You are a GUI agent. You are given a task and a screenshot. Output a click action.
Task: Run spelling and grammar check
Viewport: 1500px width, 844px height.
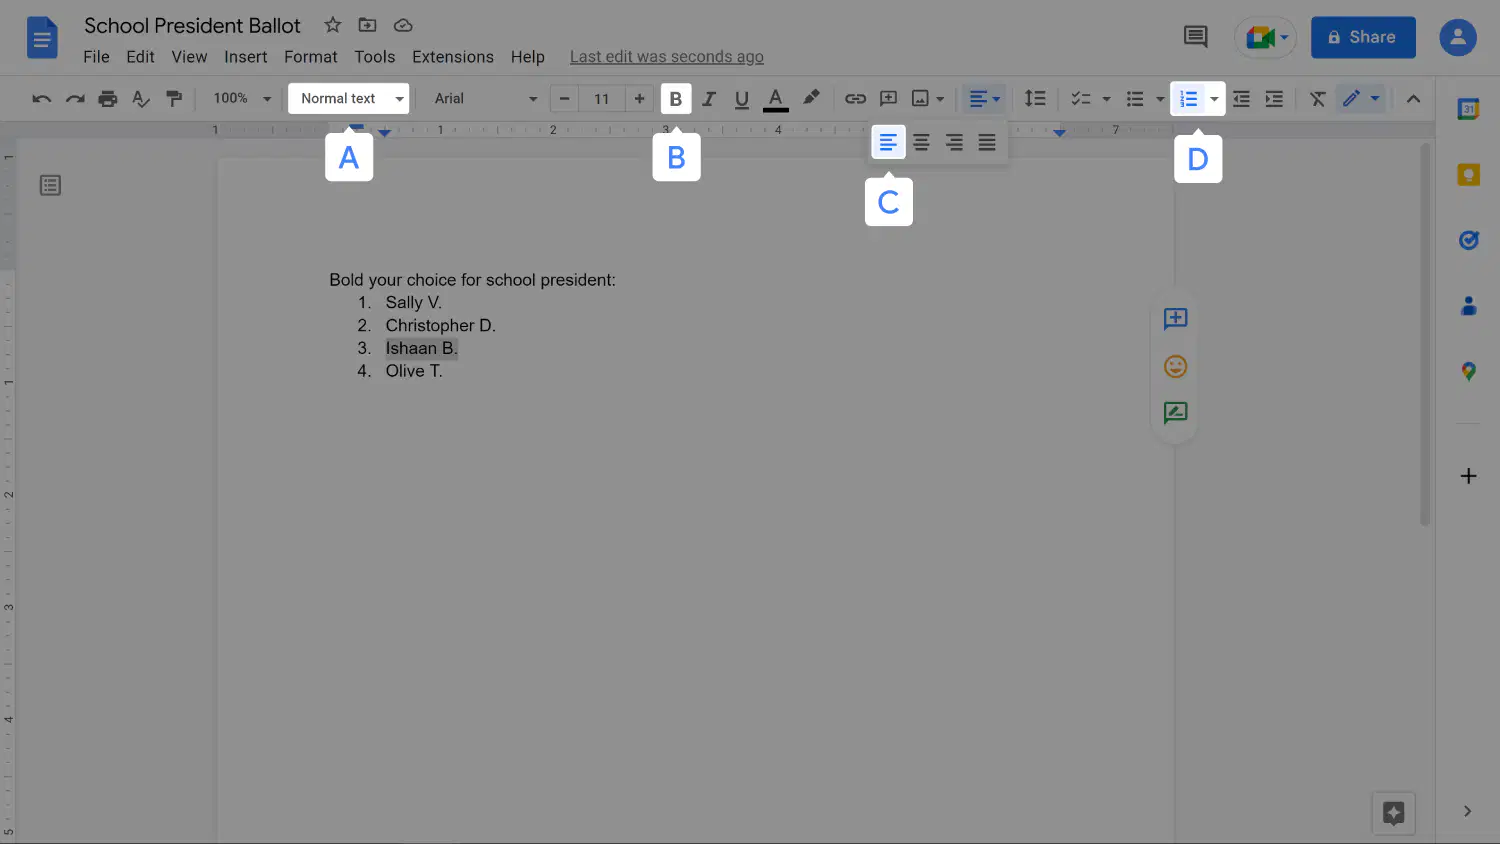(x=141, y=99)
